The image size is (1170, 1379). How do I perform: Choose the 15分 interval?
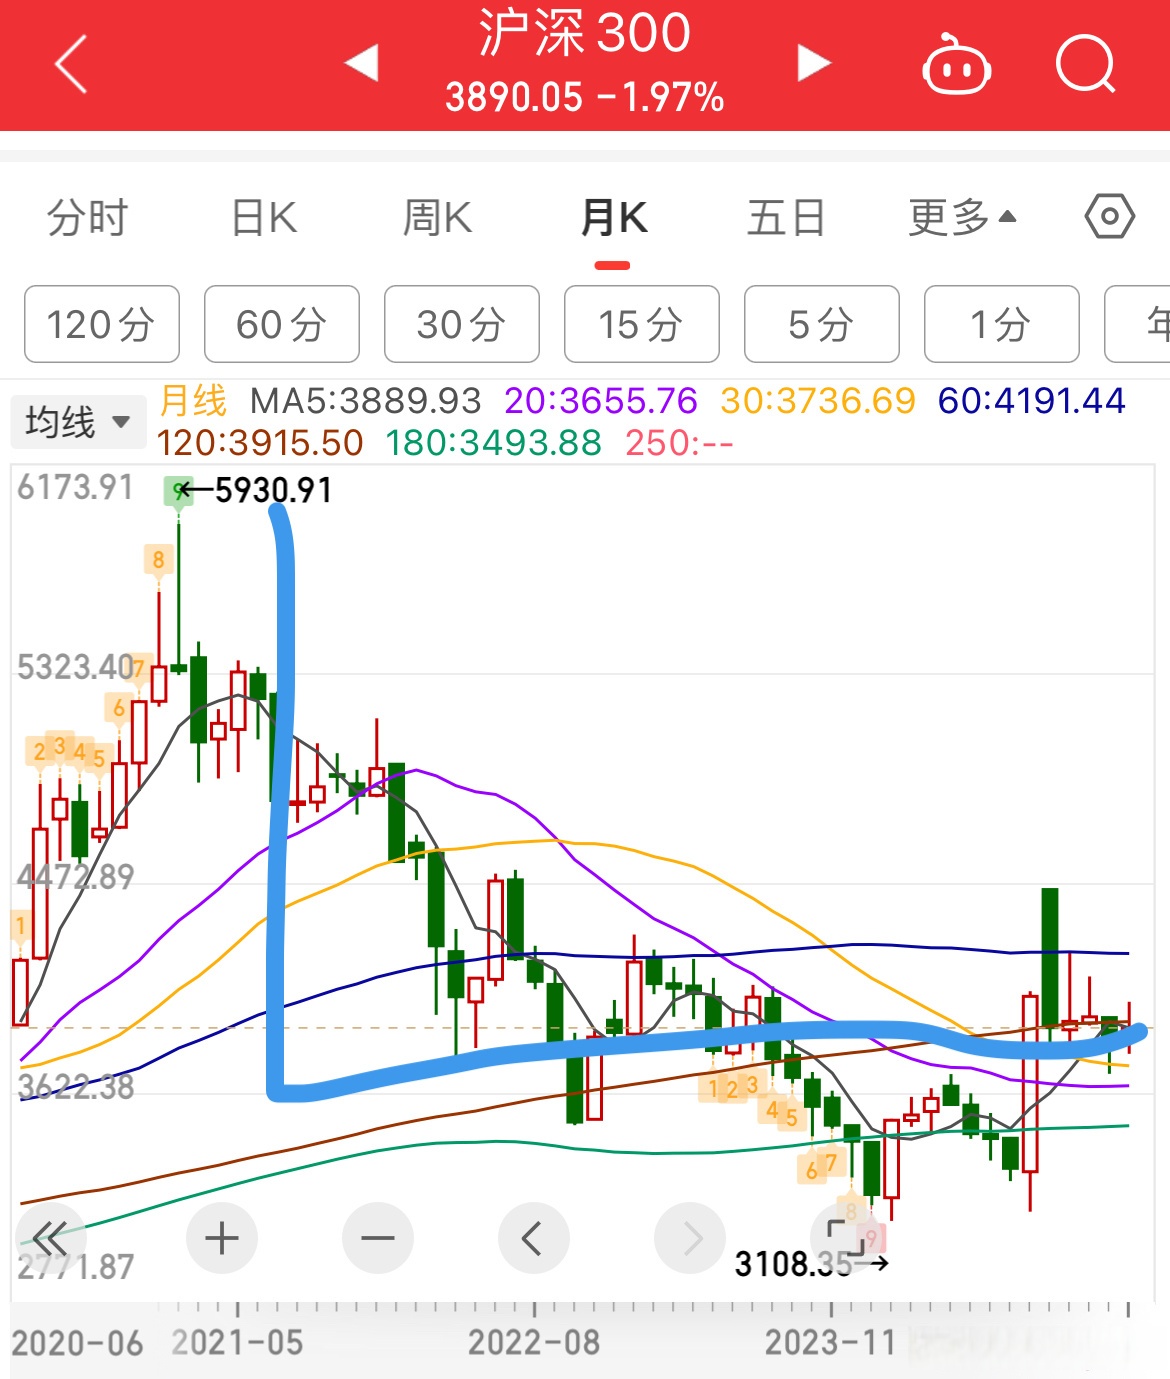coord(642,324)
